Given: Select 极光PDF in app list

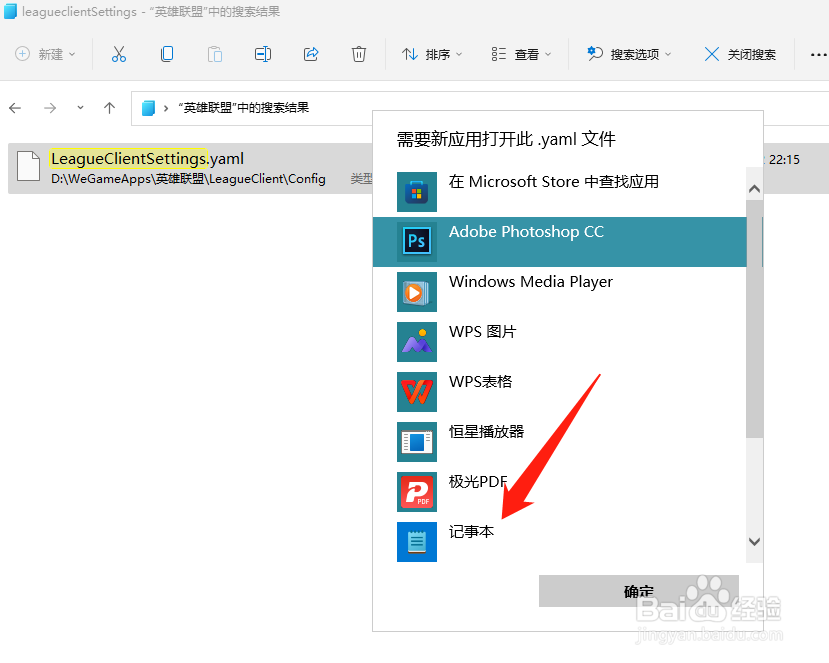Looking at the screenshot, I should 559,491.
